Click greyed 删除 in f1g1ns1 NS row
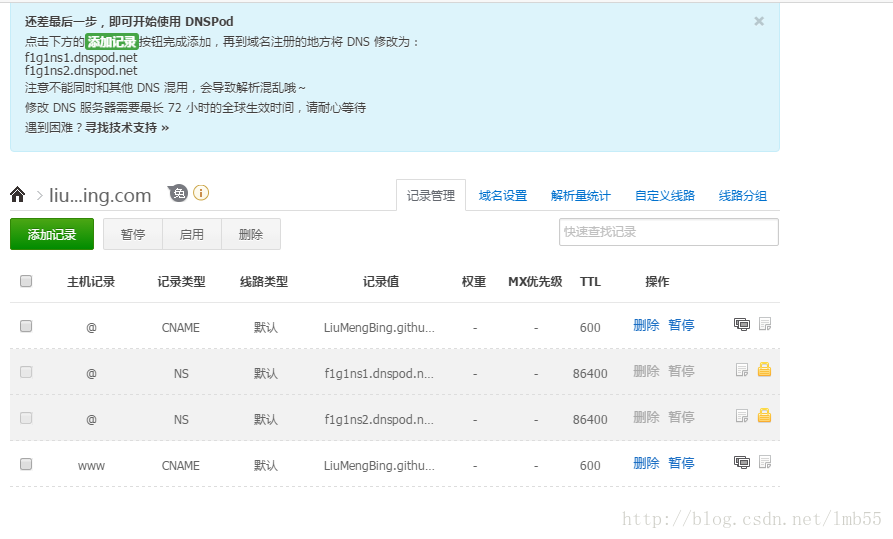The image size is (893, 539). [646, 371]
